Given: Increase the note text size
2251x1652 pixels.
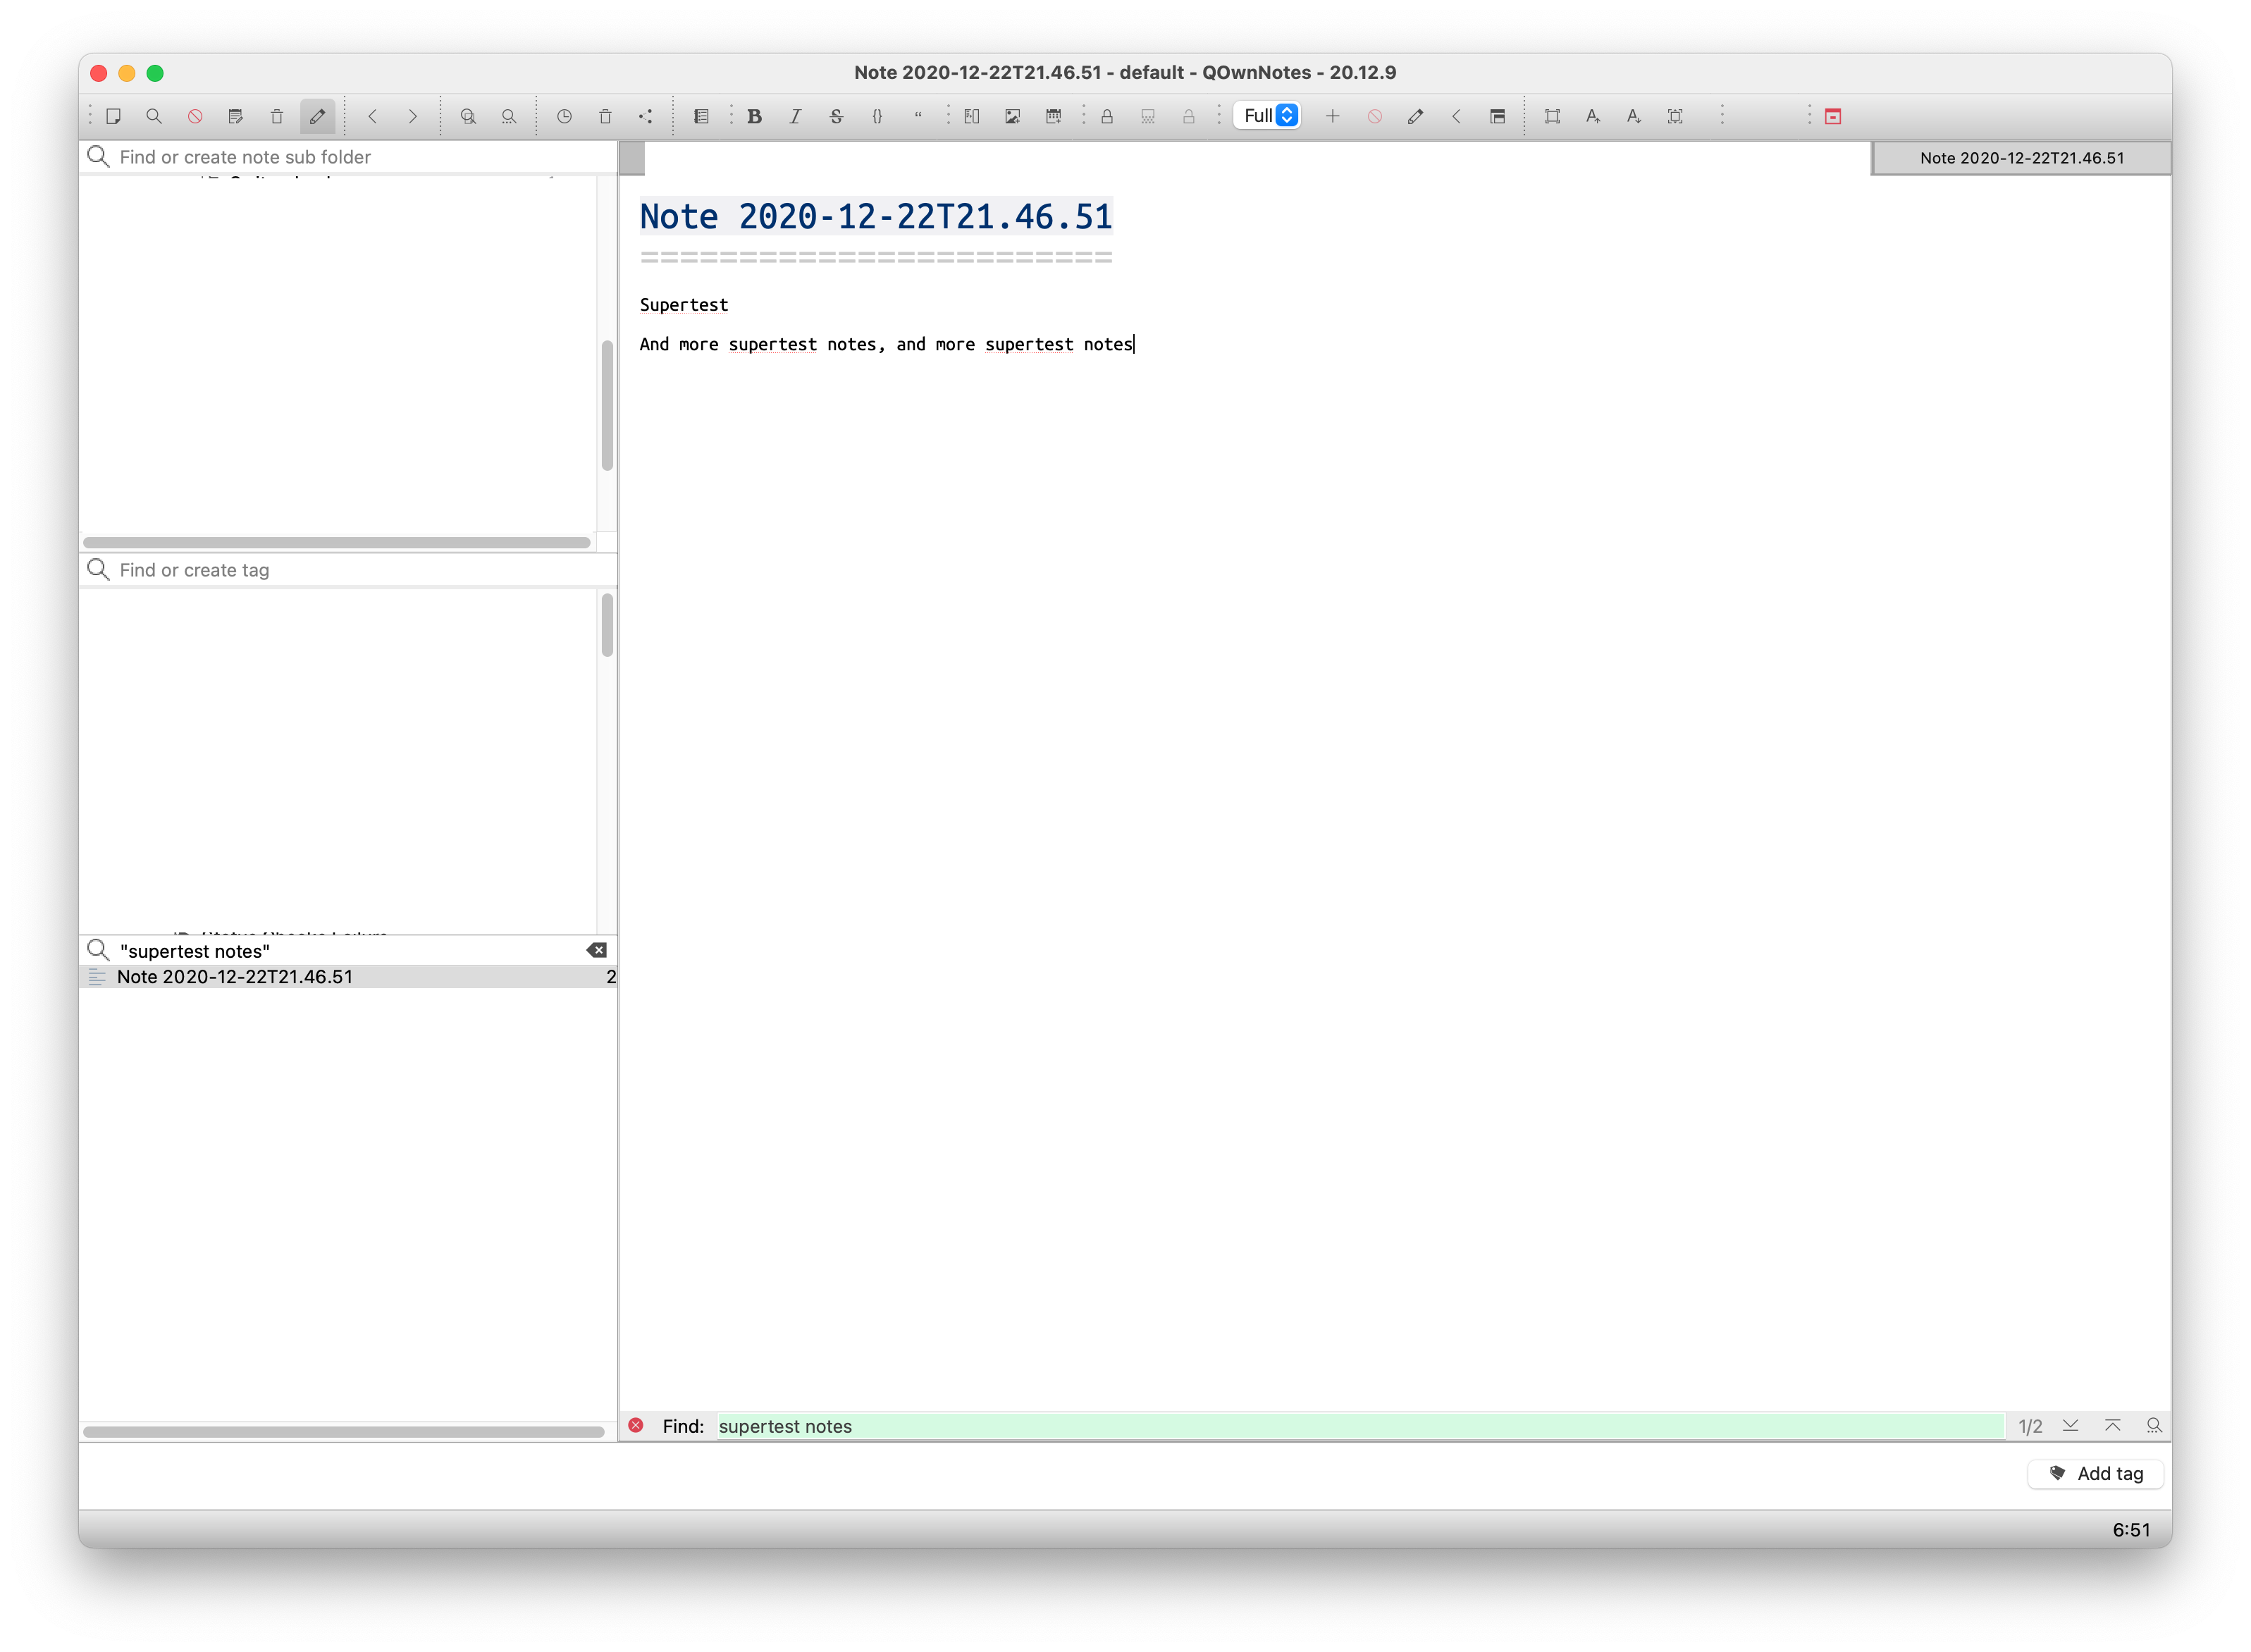Looking at the screenshot, I should click(x=1594, y=116).
